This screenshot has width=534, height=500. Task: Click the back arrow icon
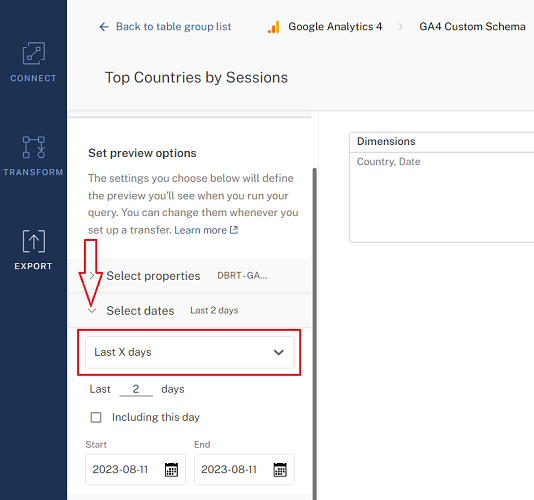pos(104,27)
